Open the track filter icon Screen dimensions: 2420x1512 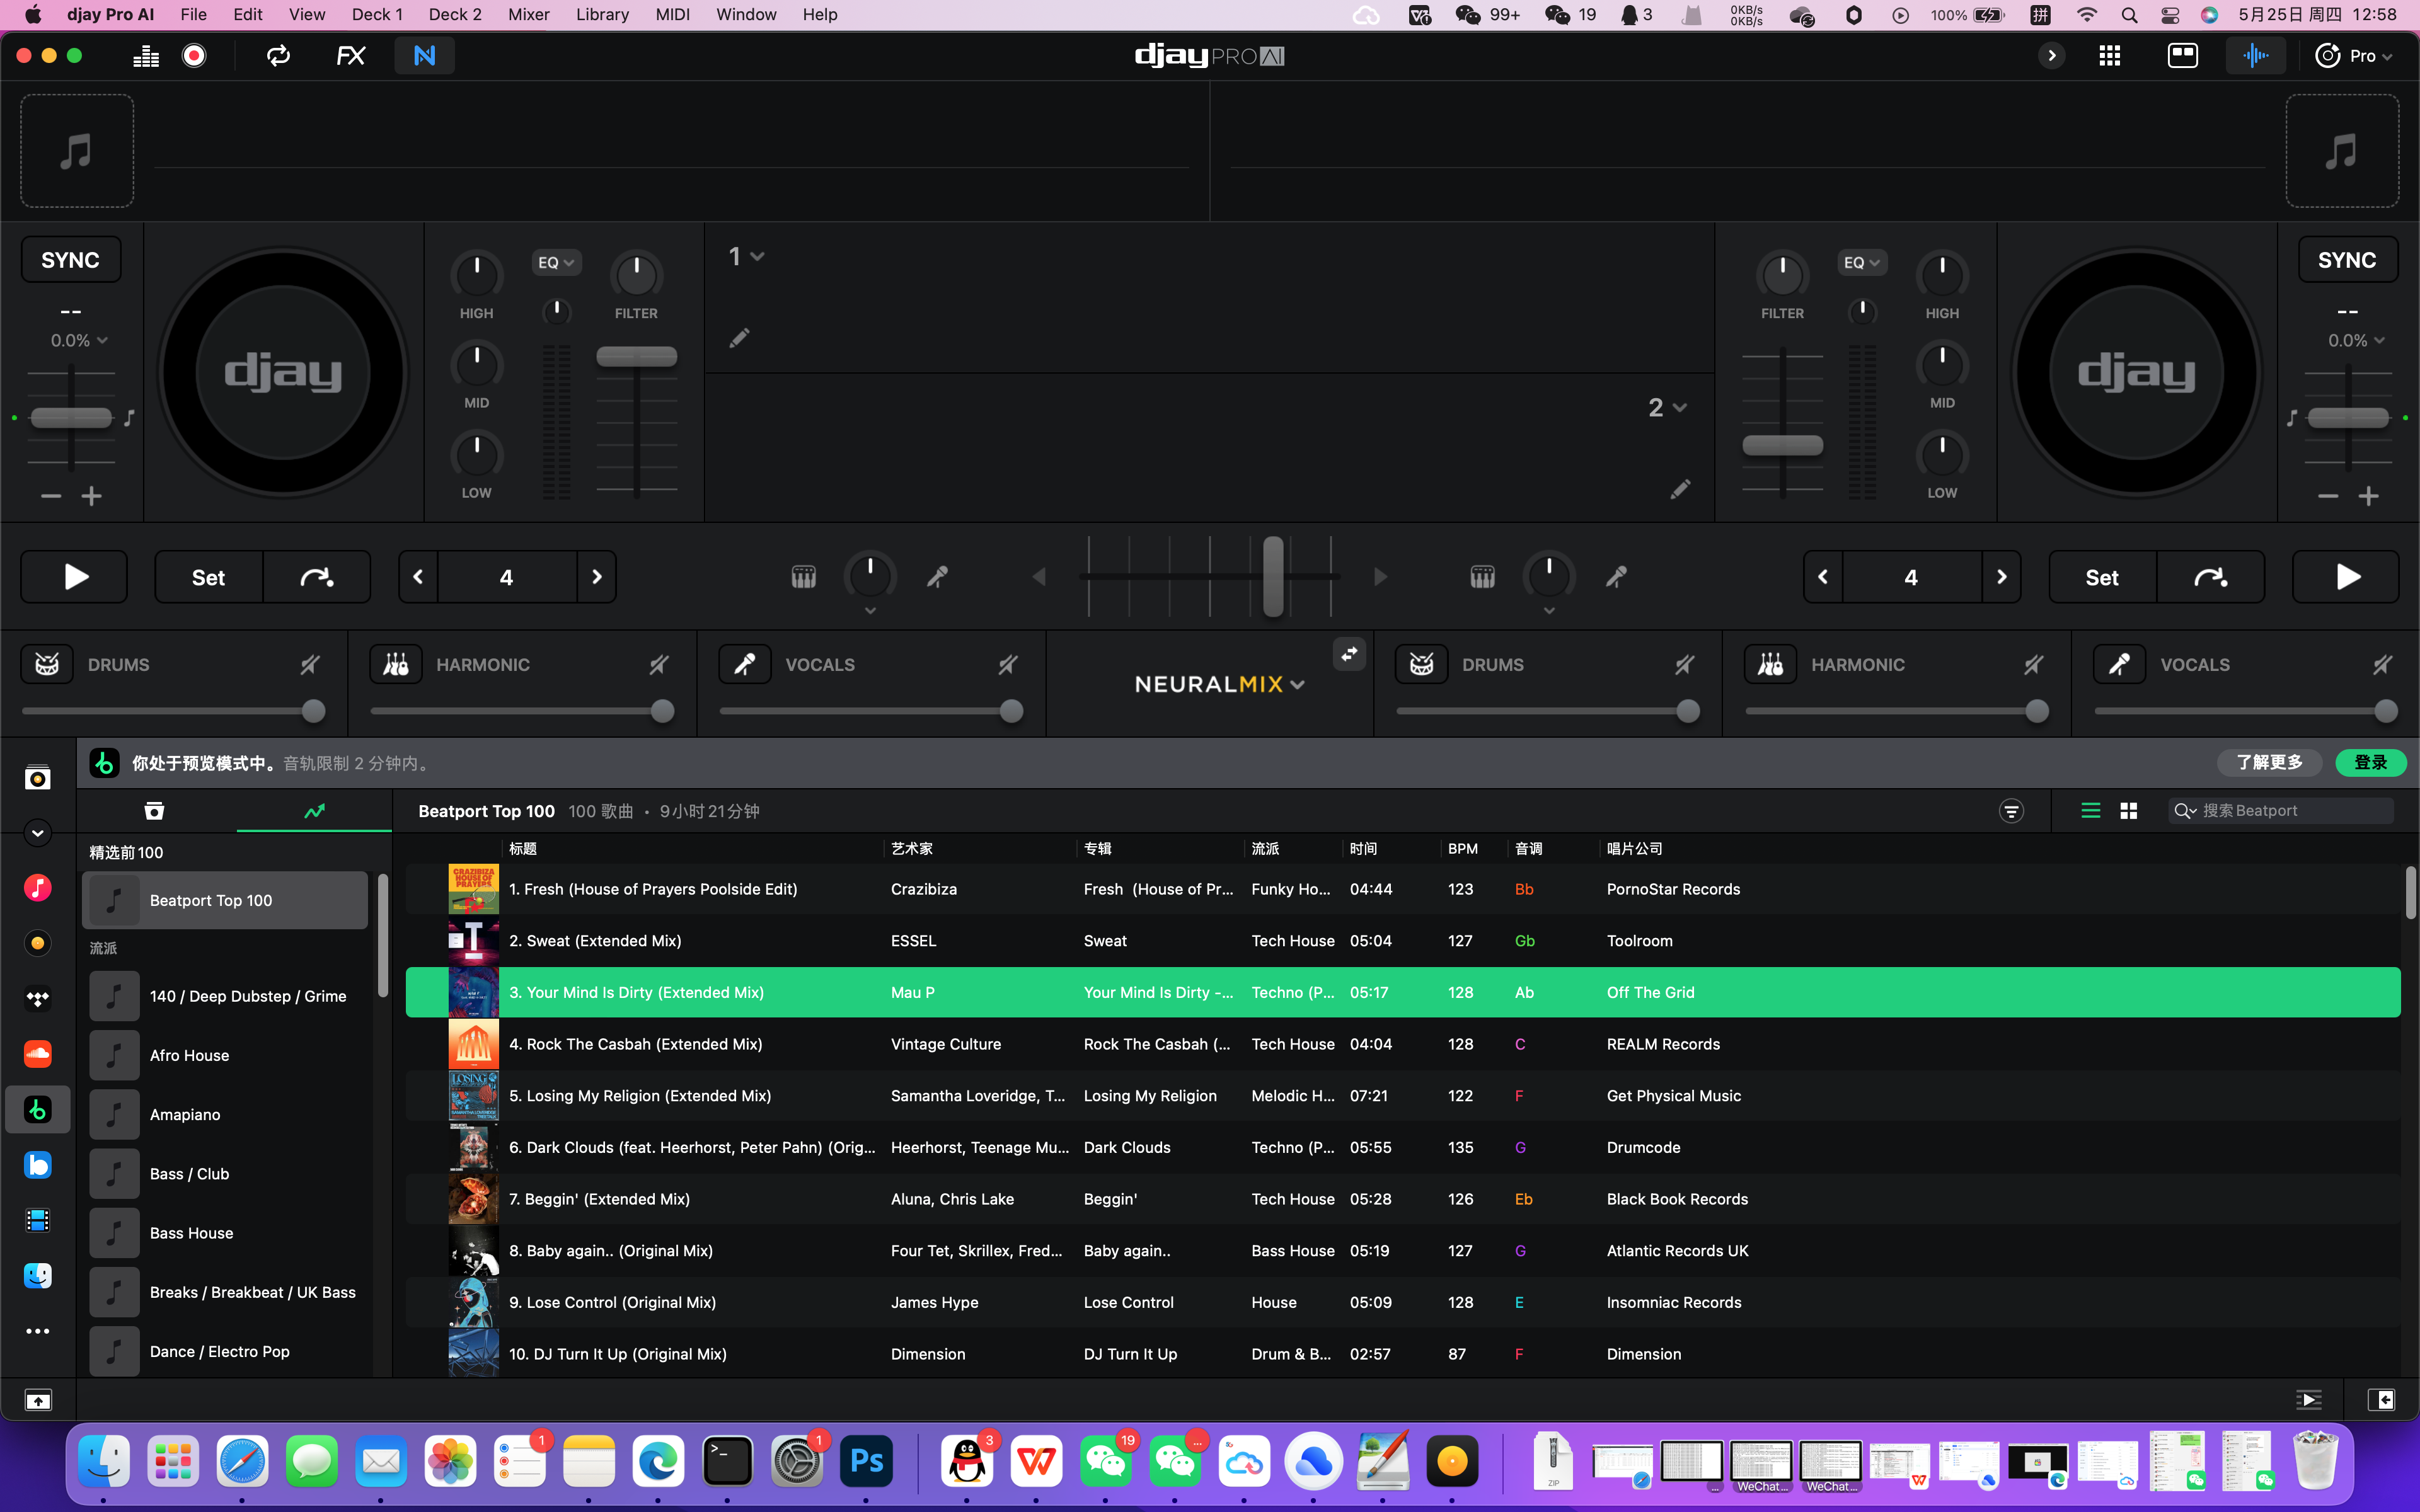(x=2011, y=811)
